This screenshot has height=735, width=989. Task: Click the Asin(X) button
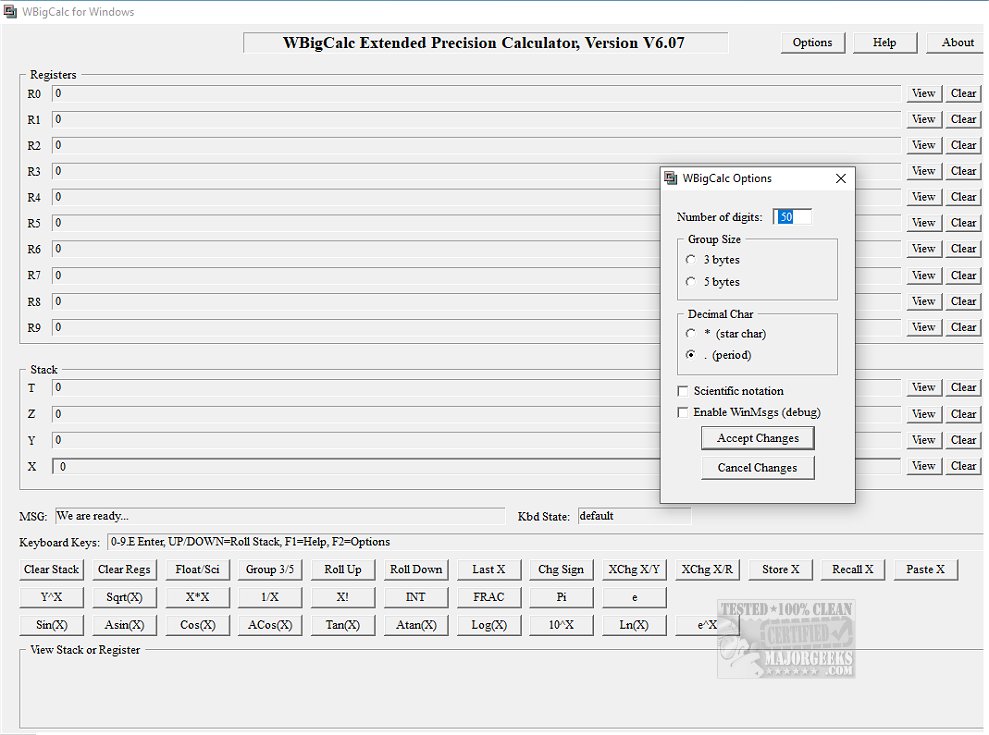click(x=124, y=625)
